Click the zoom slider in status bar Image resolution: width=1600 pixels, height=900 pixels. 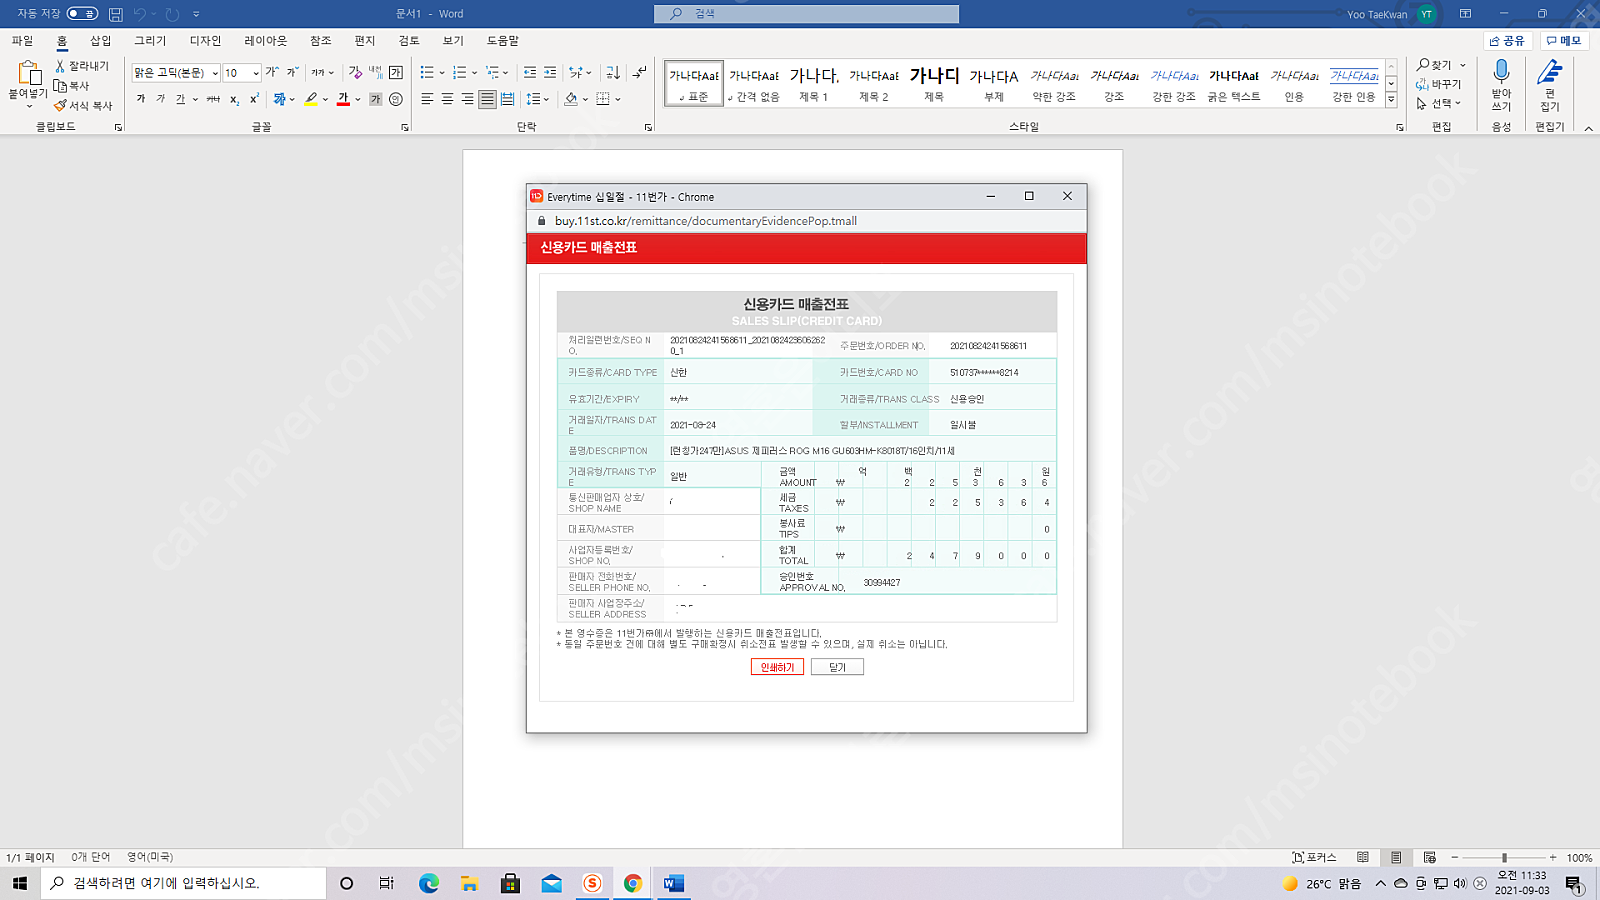click(x=1504, y=857)
